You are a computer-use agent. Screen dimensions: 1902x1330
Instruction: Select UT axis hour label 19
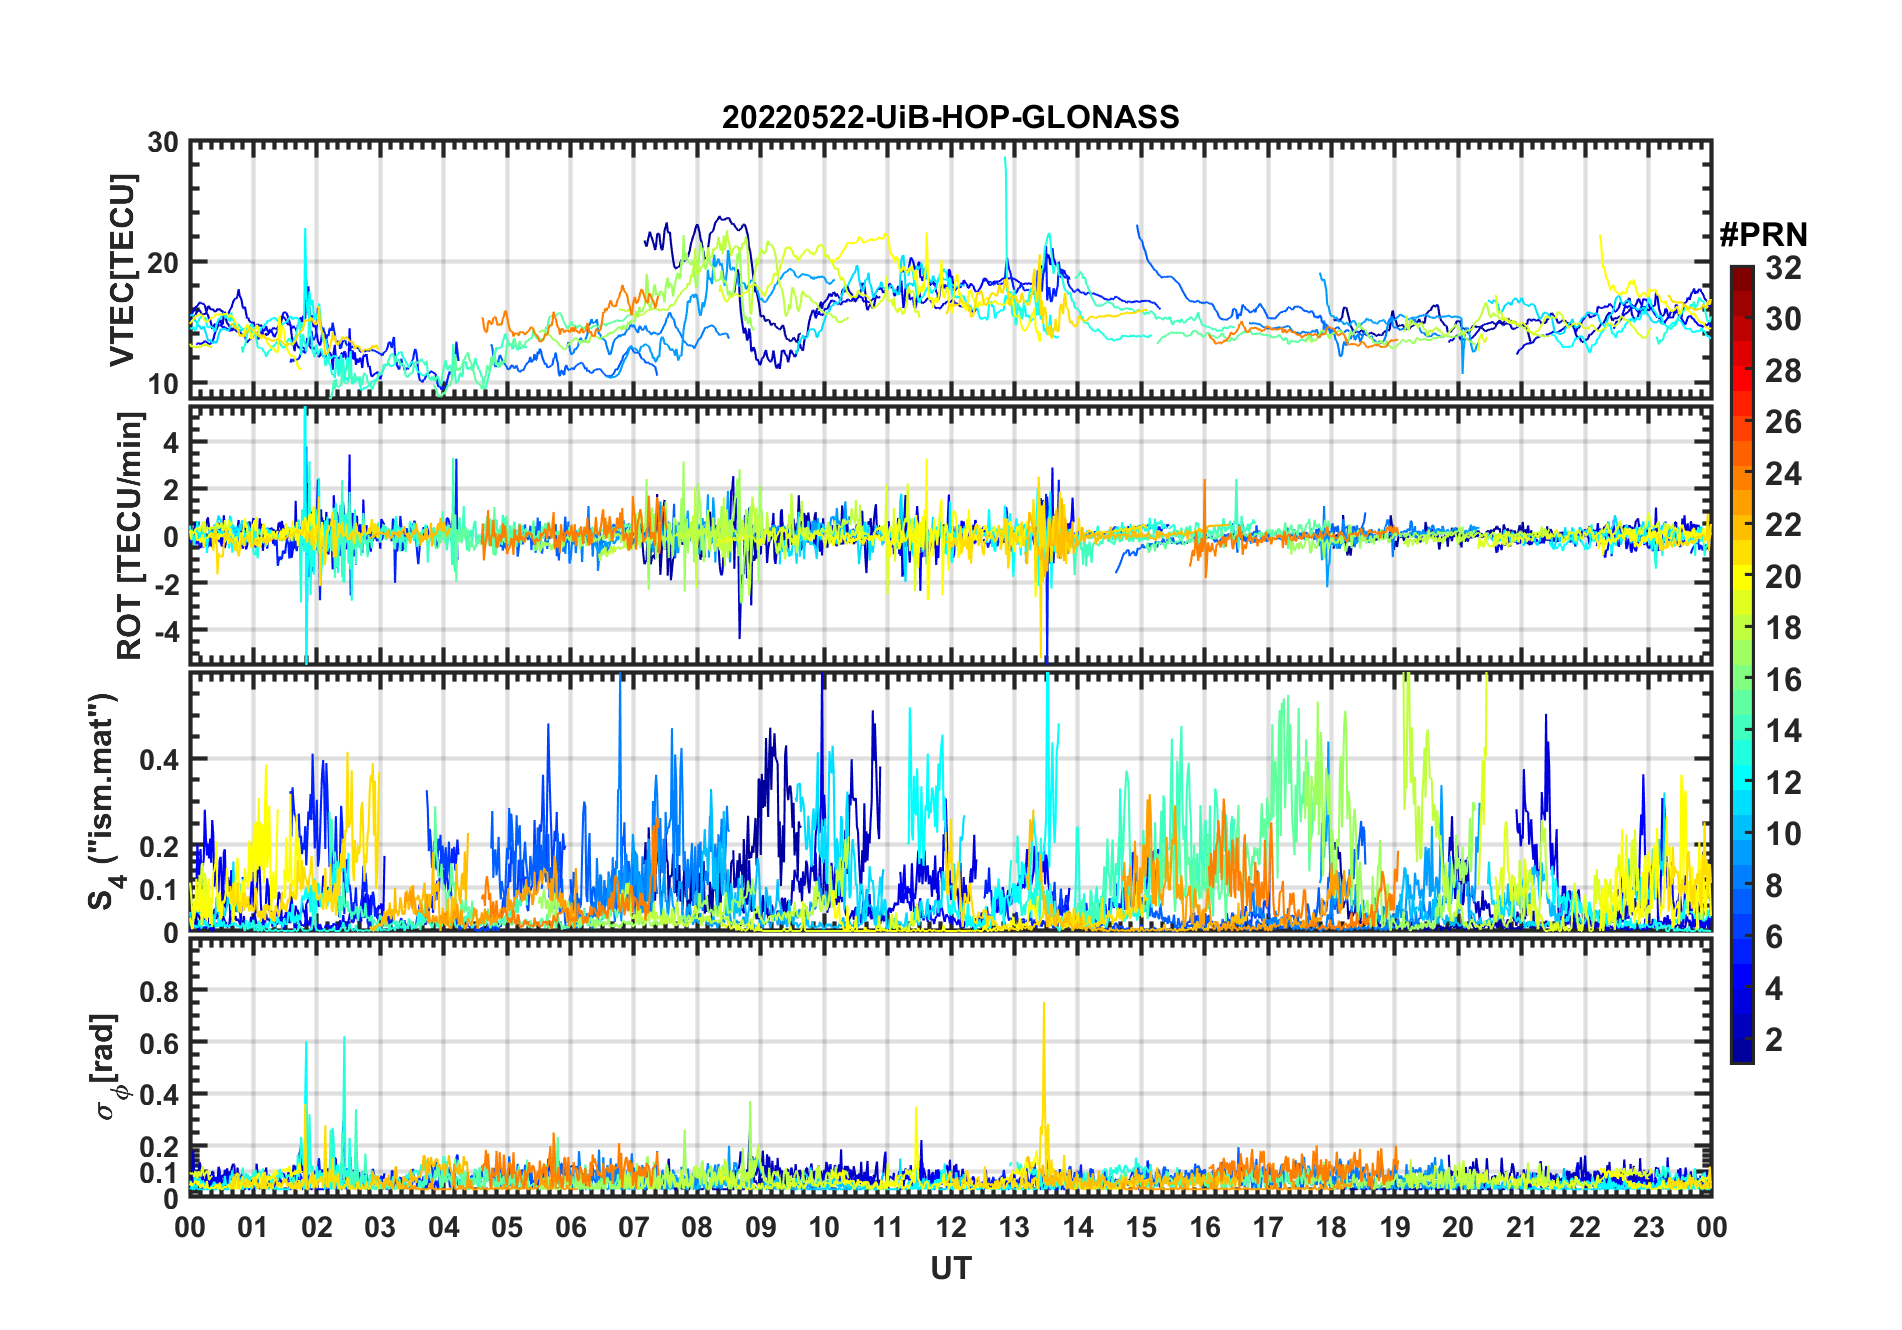pos(1395,1227)
